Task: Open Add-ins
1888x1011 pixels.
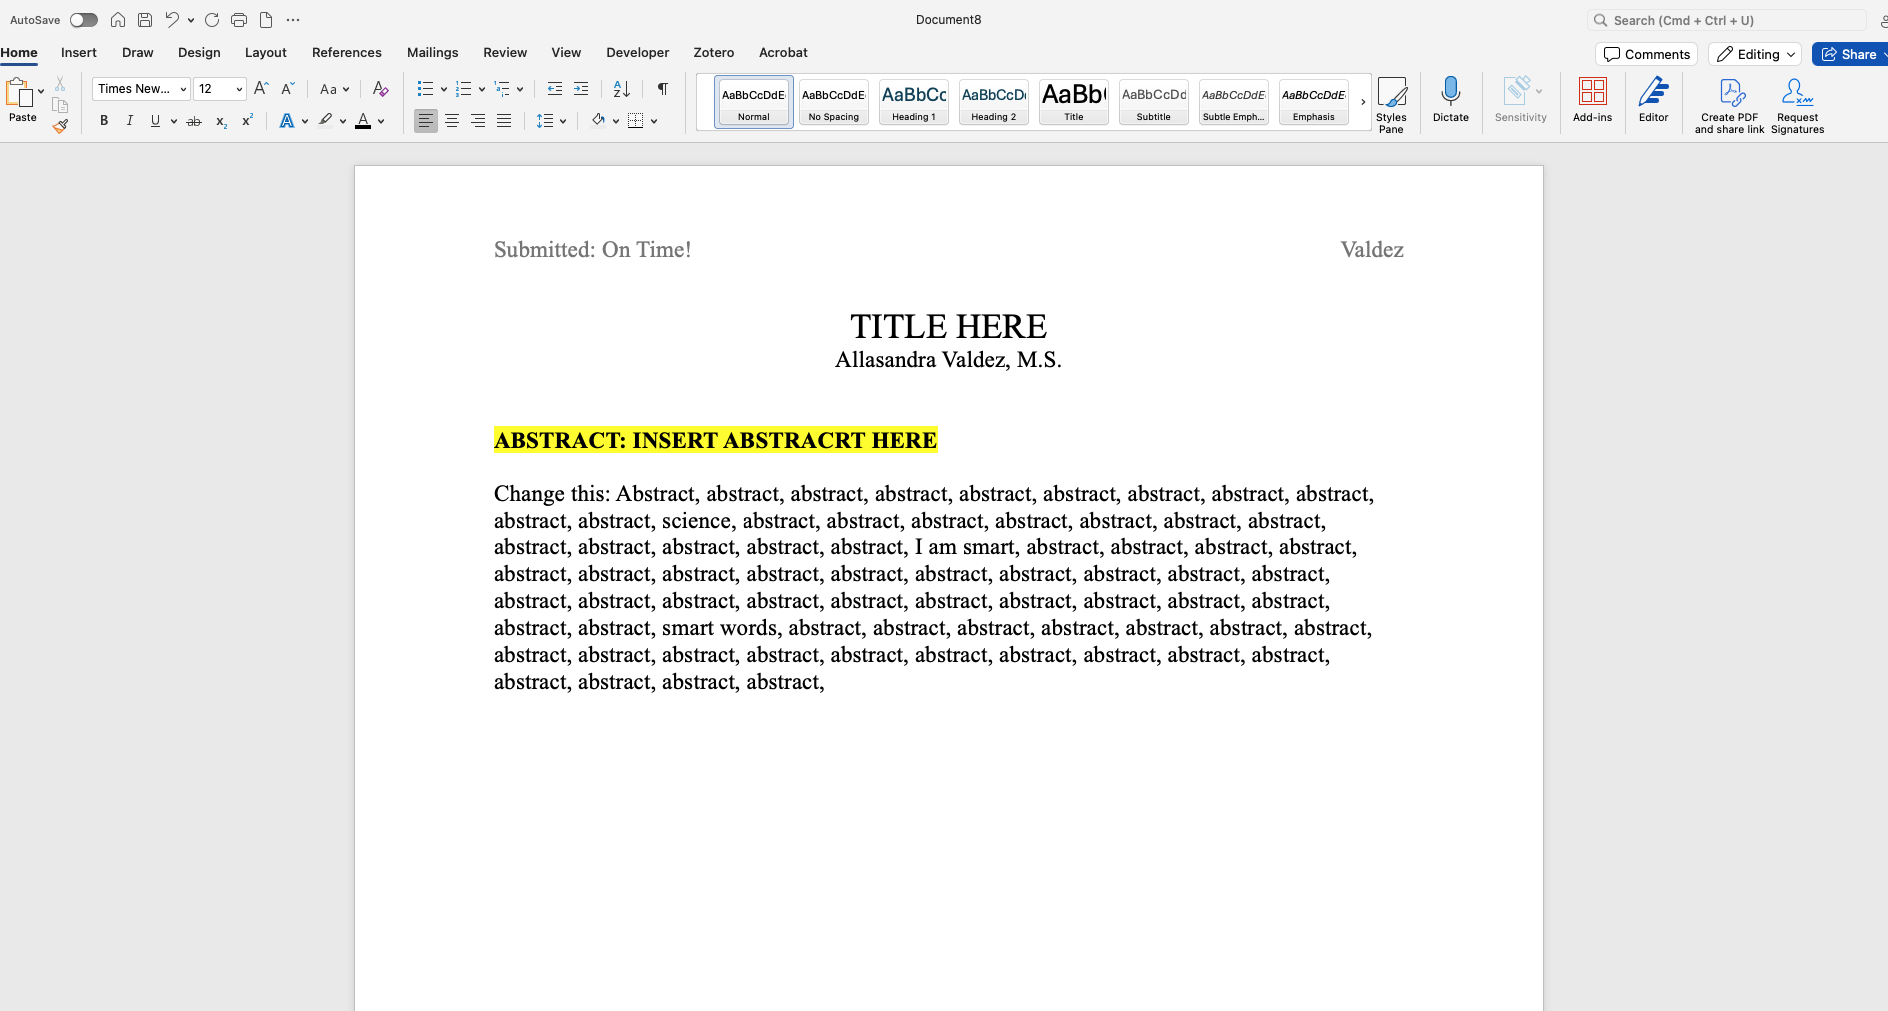Action: pos(1592,100)
